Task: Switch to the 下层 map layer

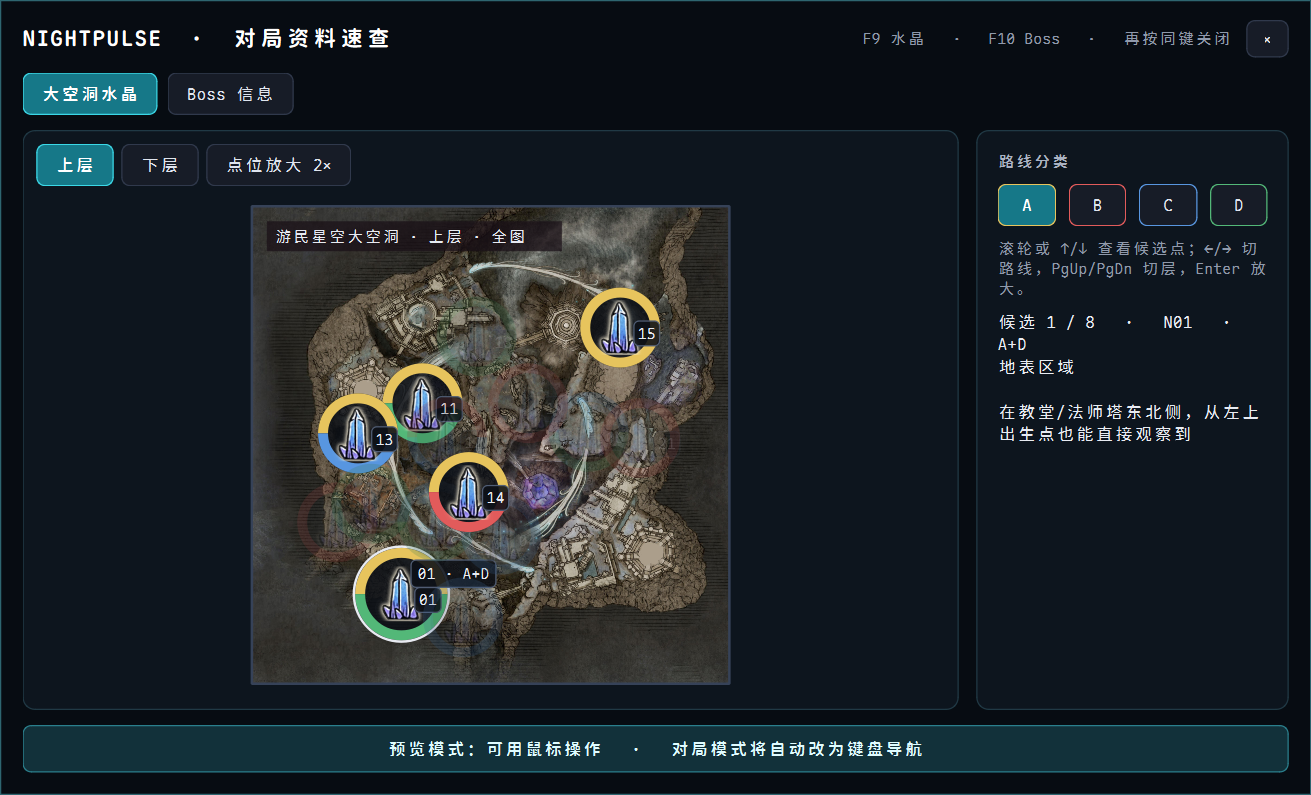Action: (x=160, y=165)
